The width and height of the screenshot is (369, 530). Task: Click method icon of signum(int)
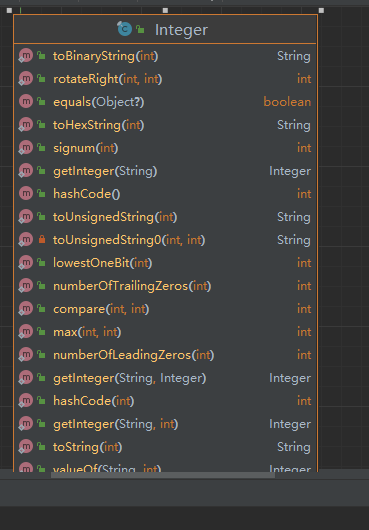tap(26, 147)
